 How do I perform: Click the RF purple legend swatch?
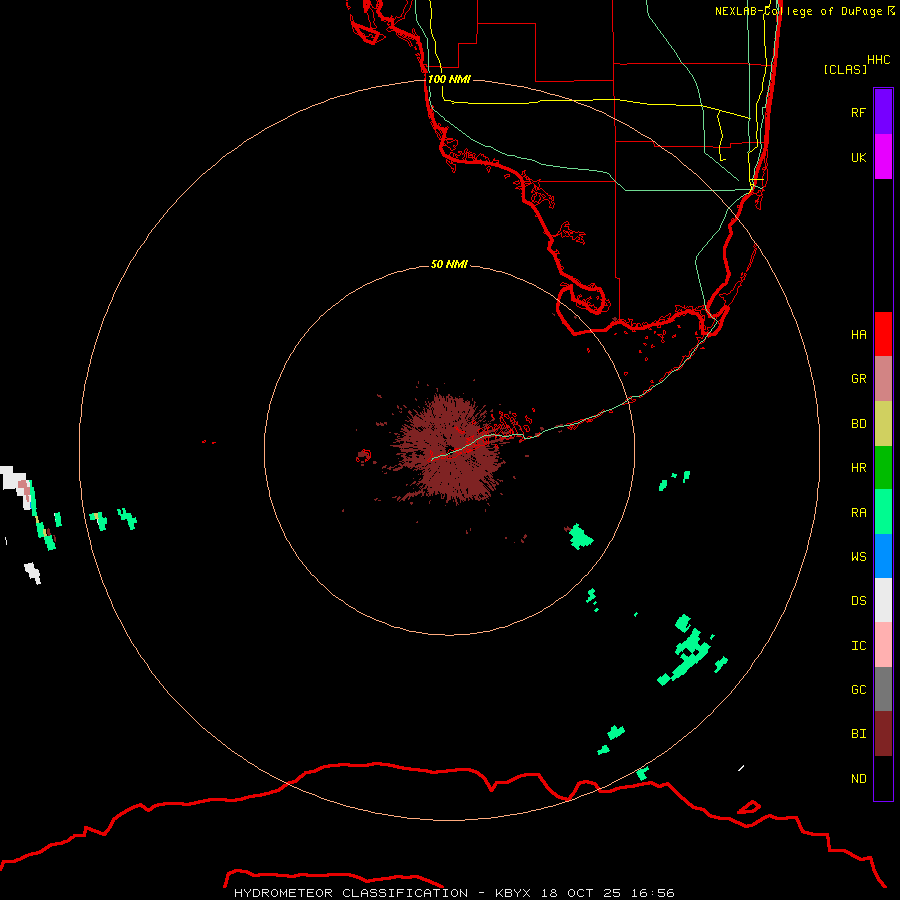(x=883, y=112)
